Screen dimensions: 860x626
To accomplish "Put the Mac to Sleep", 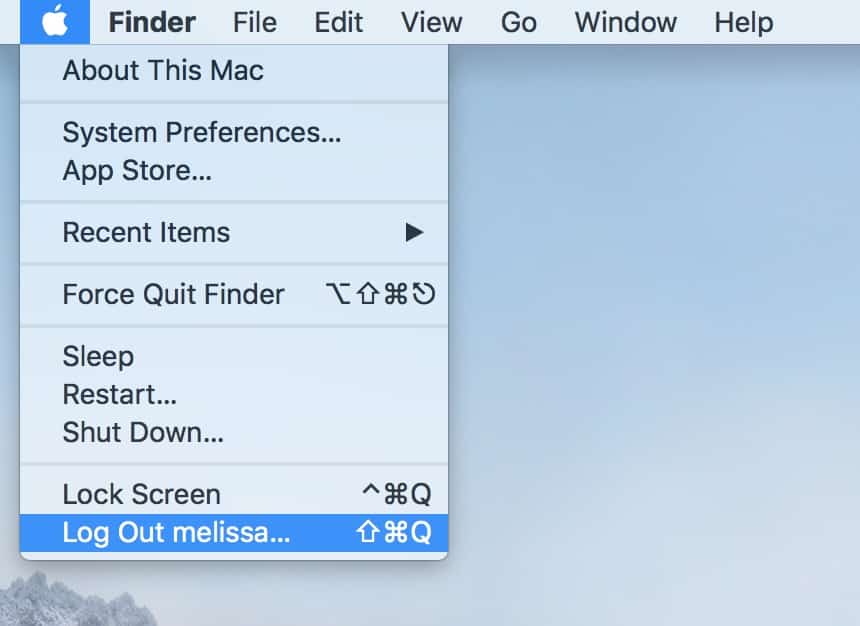I will point(98,357).
